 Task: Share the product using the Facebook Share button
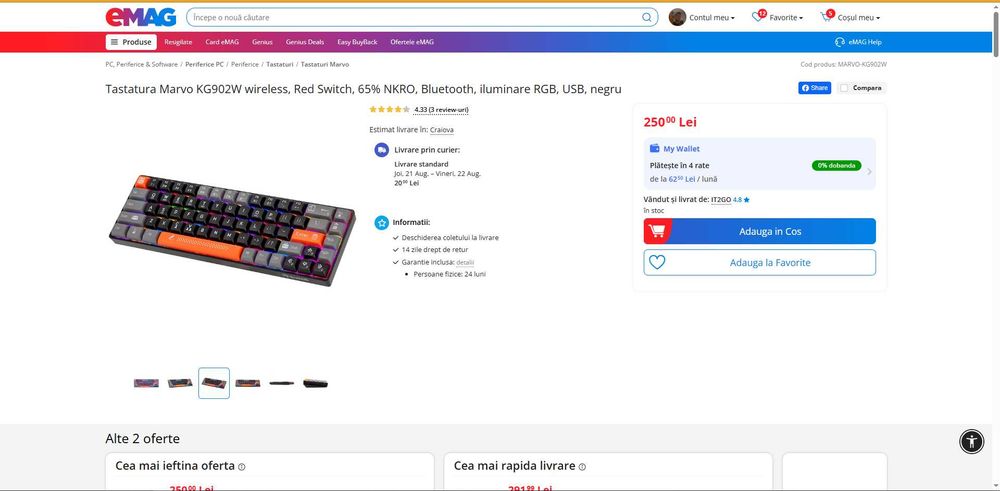click(814, 88)
